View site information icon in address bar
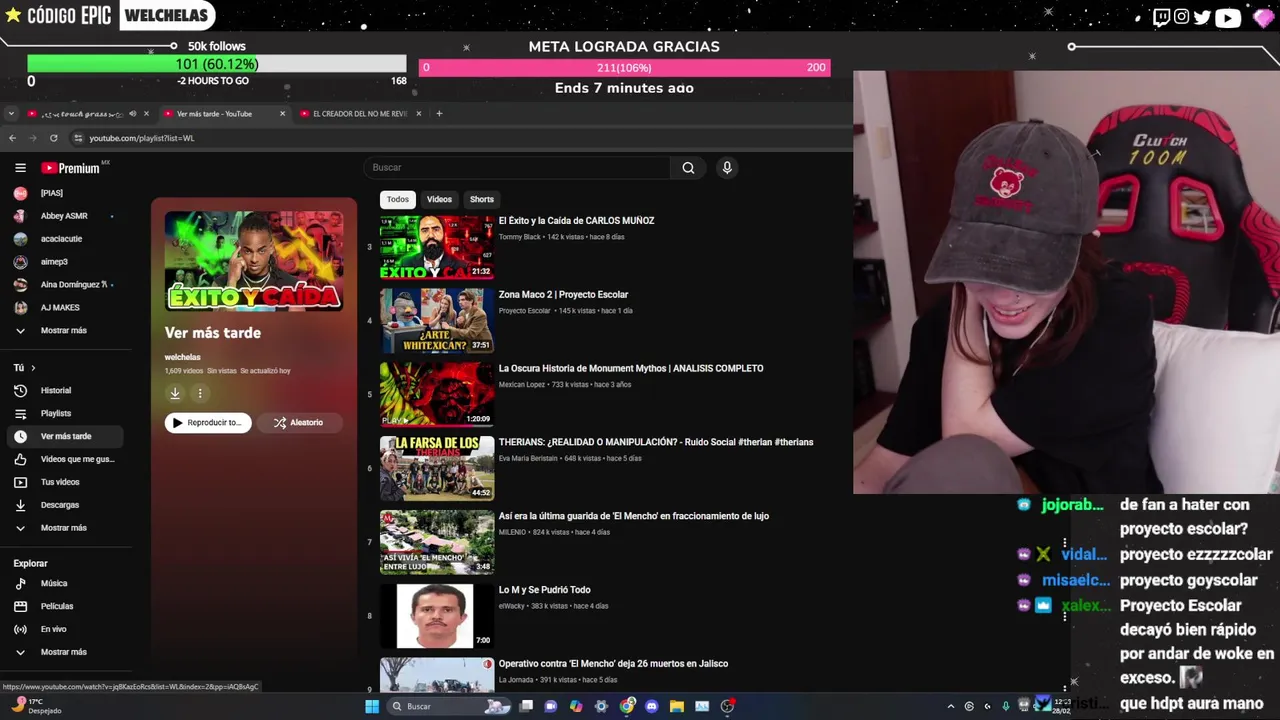This screenshot has height=720, width=1280. coord(78,138)
